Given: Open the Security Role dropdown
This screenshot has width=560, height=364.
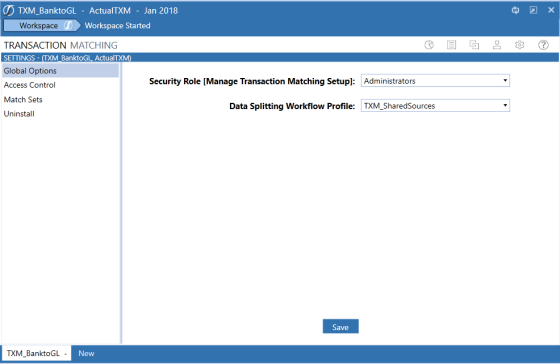Looking at the screenshot, I should (435, 81).
